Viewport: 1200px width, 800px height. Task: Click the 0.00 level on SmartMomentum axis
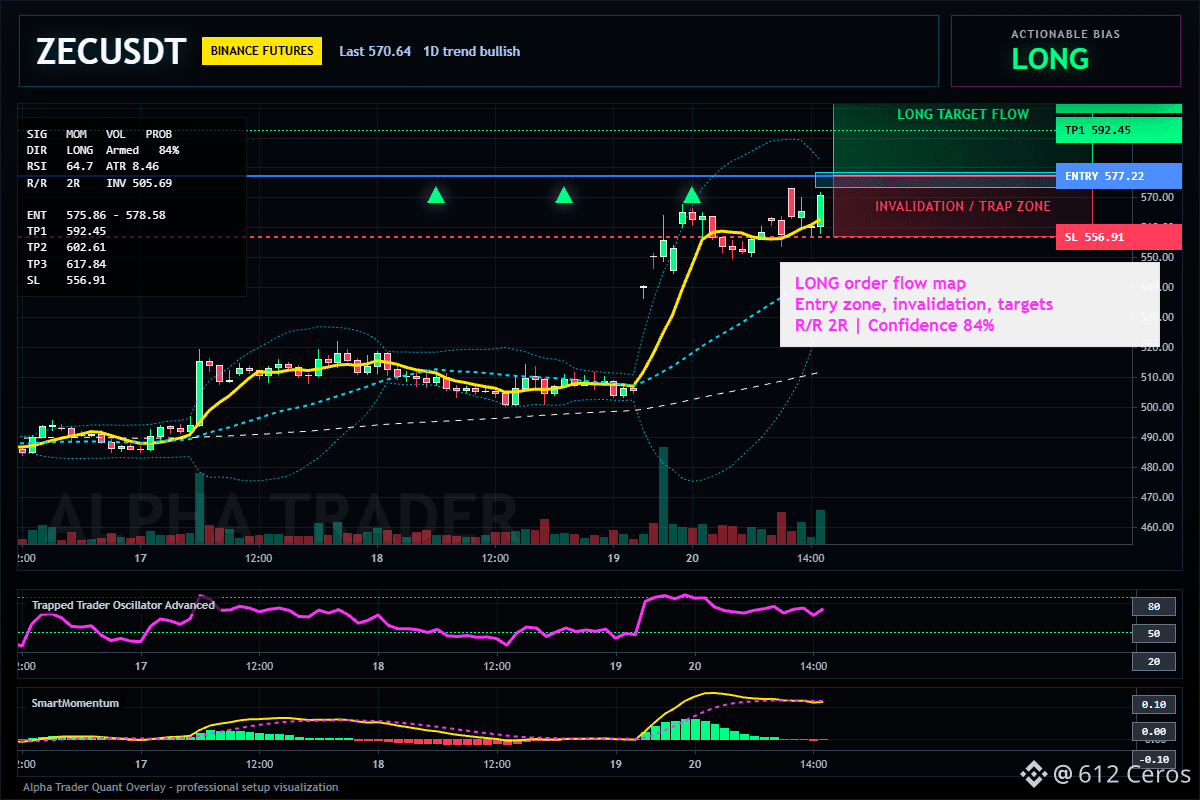[x=1153, y=732]
